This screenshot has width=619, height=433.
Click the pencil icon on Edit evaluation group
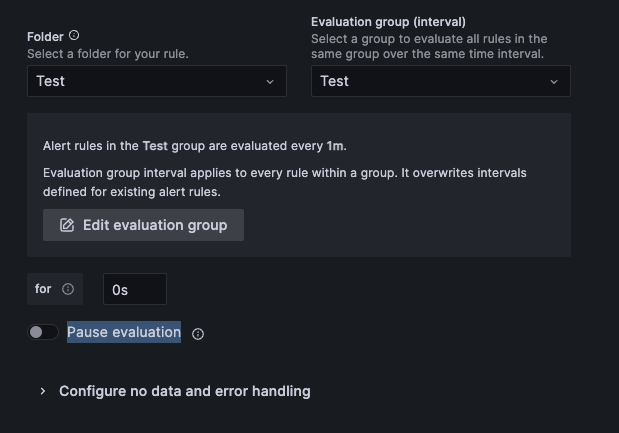click(67, 225)
